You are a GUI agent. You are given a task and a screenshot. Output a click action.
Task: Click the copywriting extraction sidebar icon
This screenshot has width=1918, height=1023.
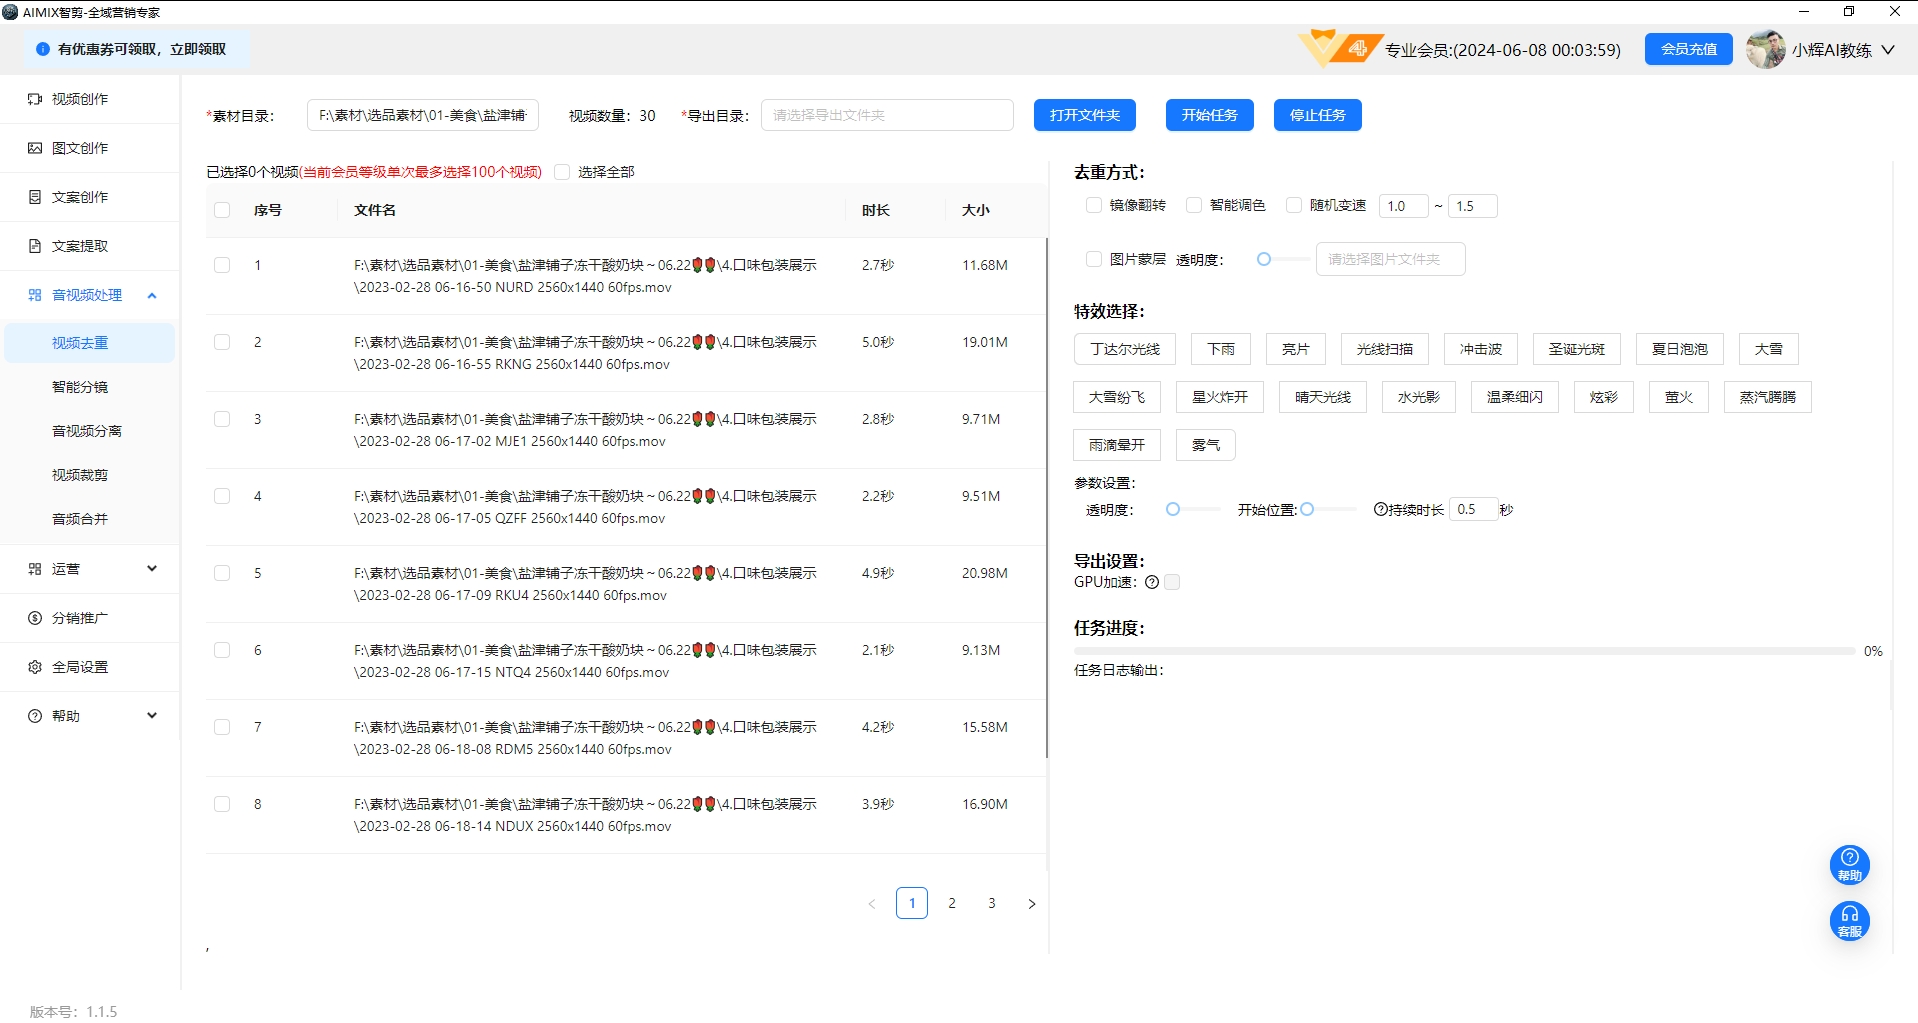(x=35, y=246)
